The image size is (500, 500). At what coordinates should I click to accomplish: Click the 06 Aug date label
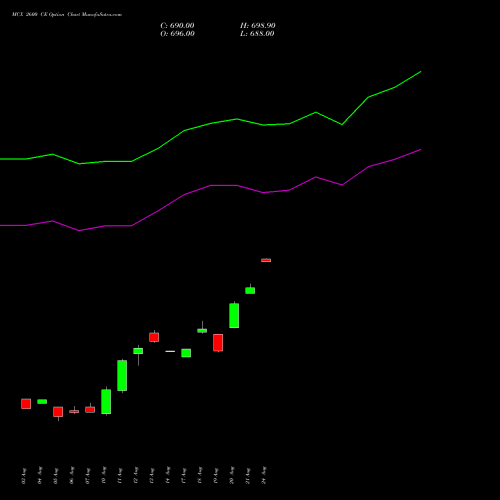point(72,476)
